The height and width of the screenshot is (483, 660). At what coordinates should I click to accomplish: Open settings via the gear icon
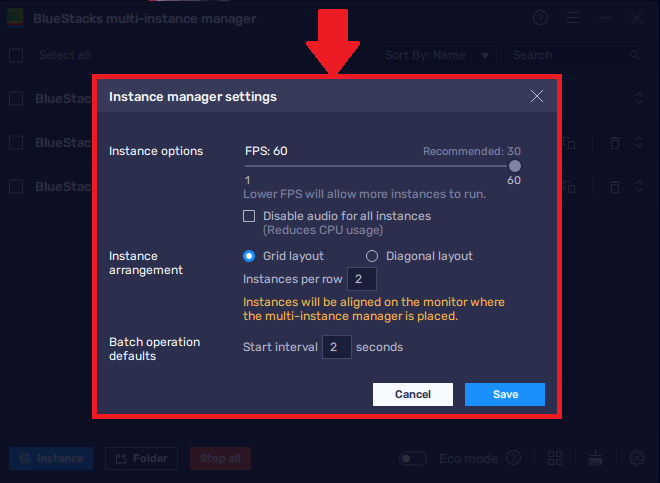click(x=636, y=458)
